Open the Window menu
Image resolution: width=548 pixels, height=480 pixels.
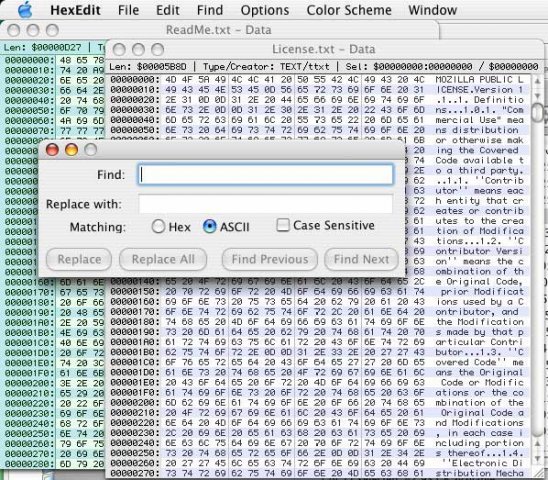click(433, 10)
